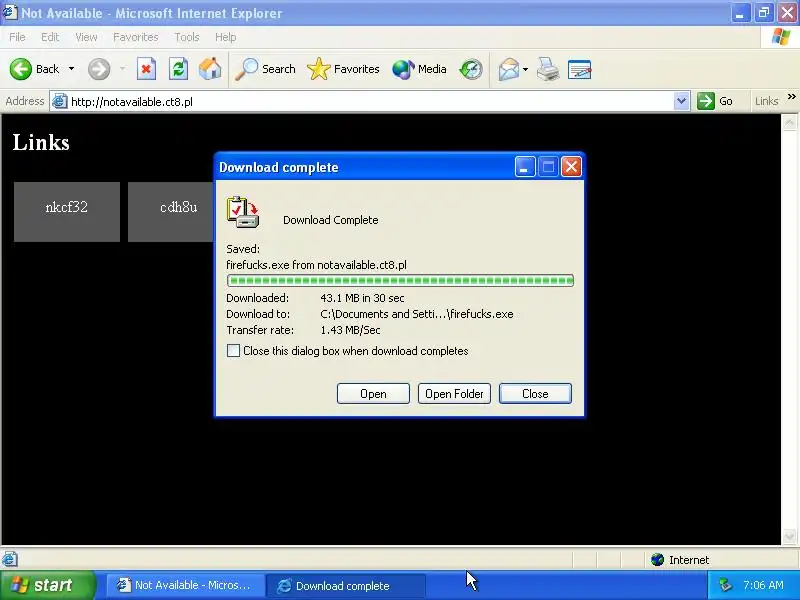Stop page loading with red X icon

[x=146, y=69]
